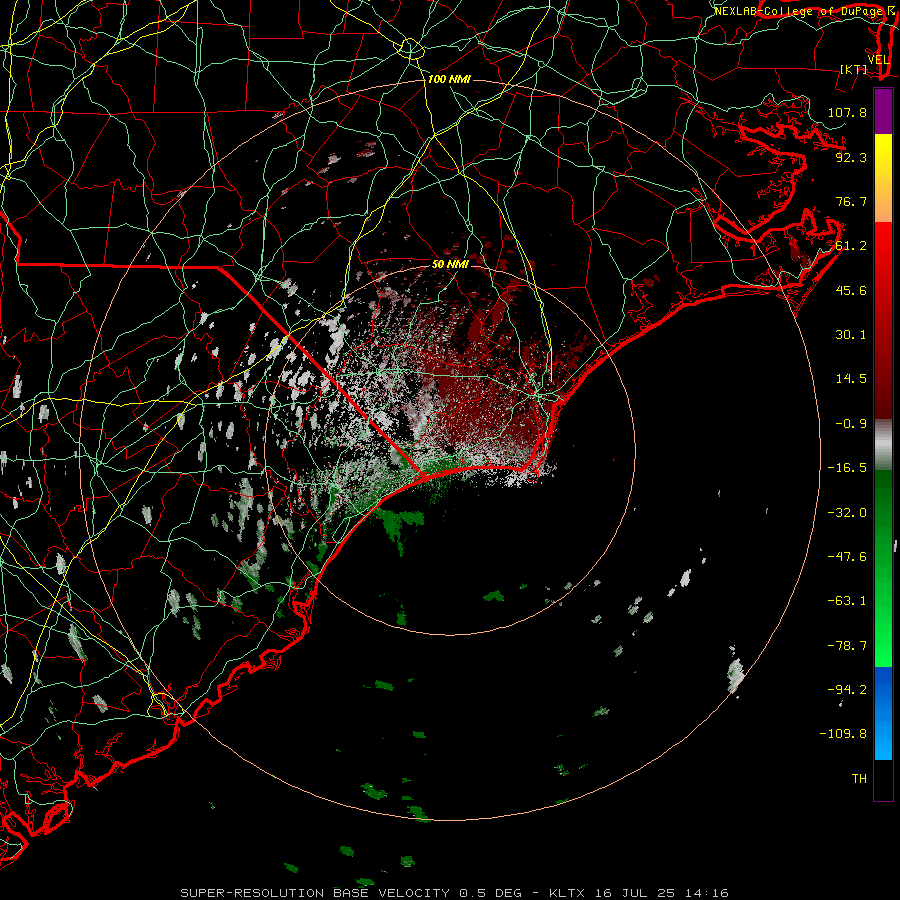
Task: Select the -63.1 velocity scale value
Action: [x=847, y=601]
